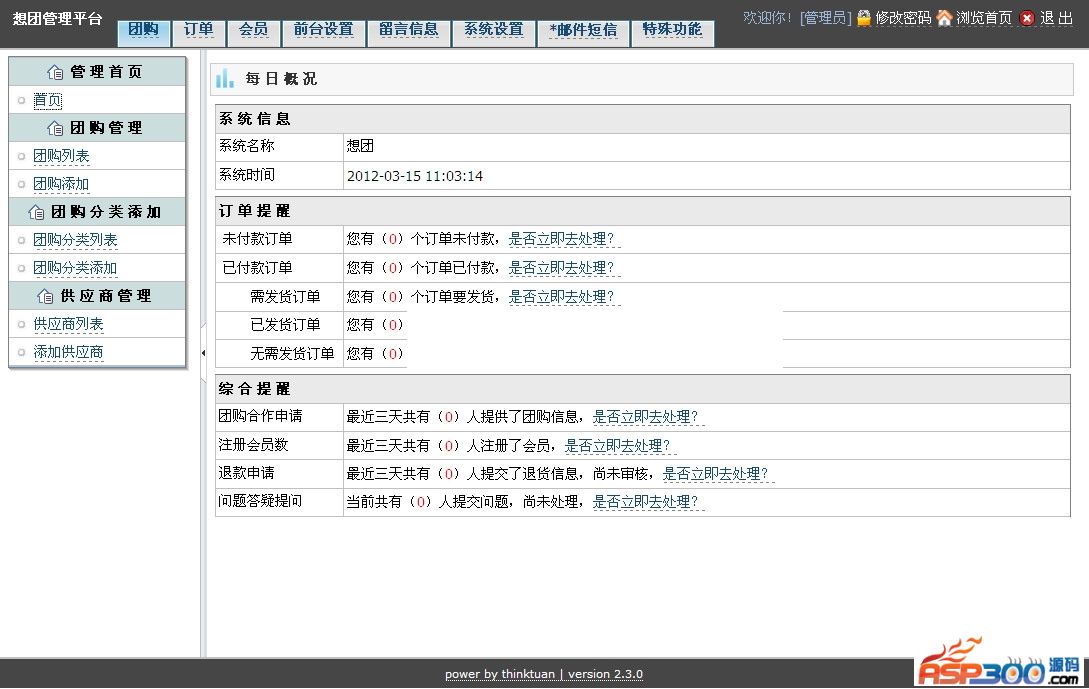Click the red exit icon beside 退出
This screenshot has height=689, width=1089.
click(x=1027, y=18)
